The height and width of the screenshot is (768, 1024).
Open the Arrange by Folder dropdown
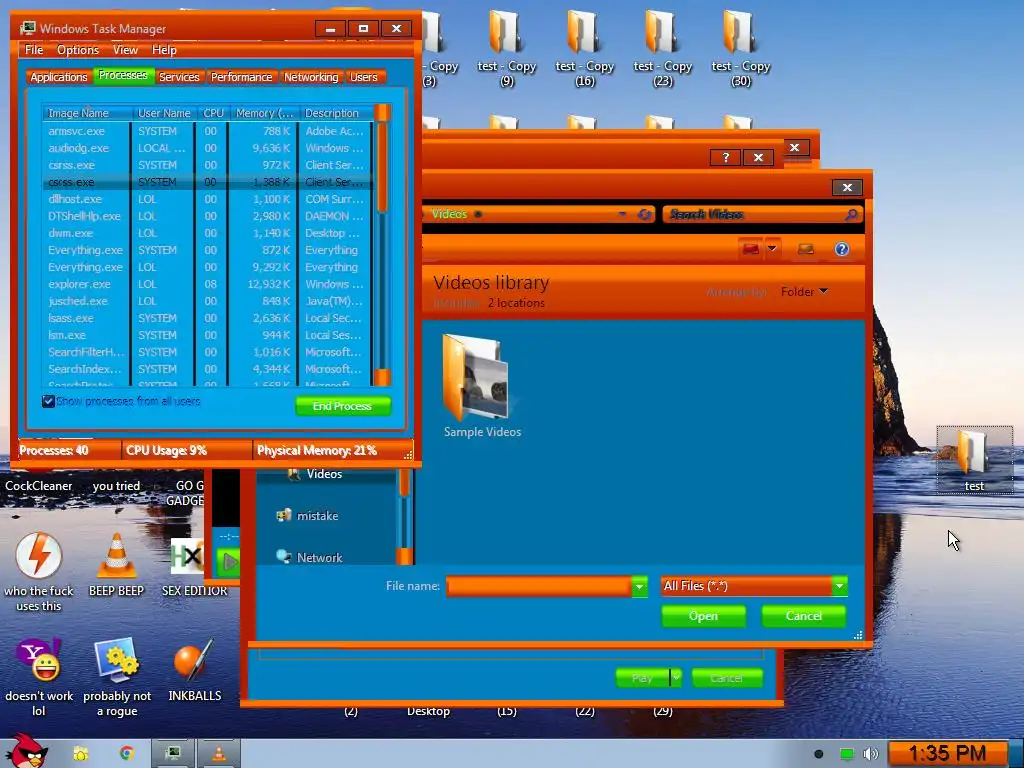(805, 292)
